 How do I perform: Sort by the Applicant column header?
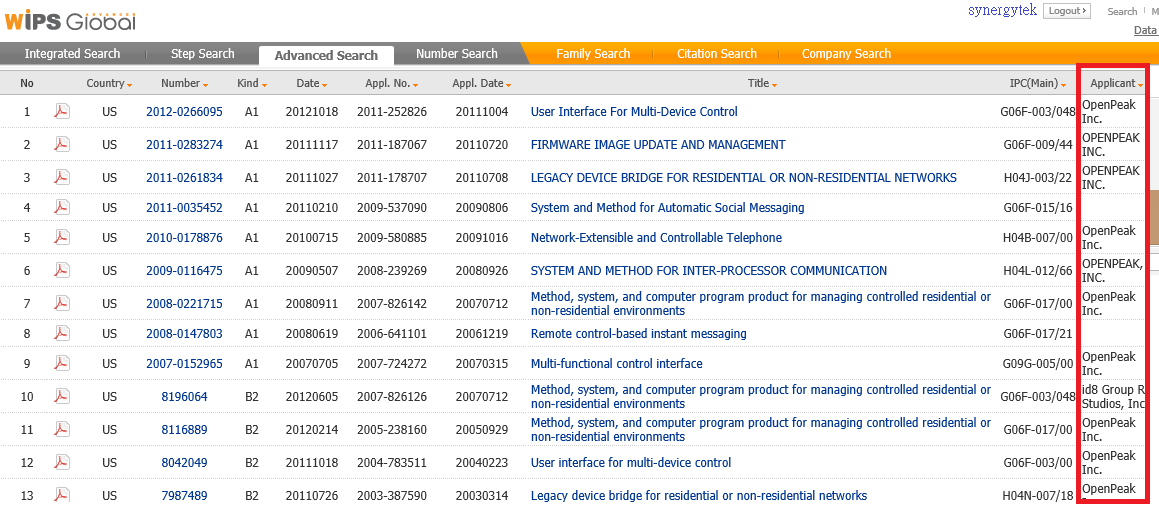pyautogui.click(x=1116, y=84)
